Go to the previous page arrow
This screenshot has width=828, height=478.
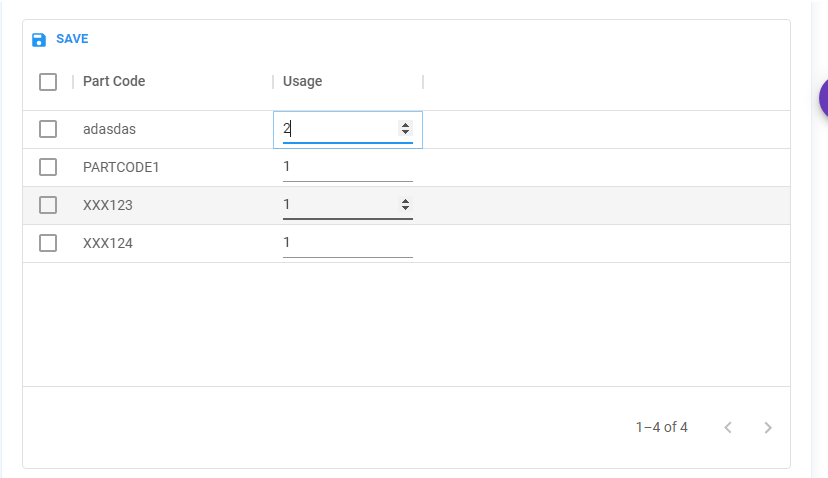728,427
